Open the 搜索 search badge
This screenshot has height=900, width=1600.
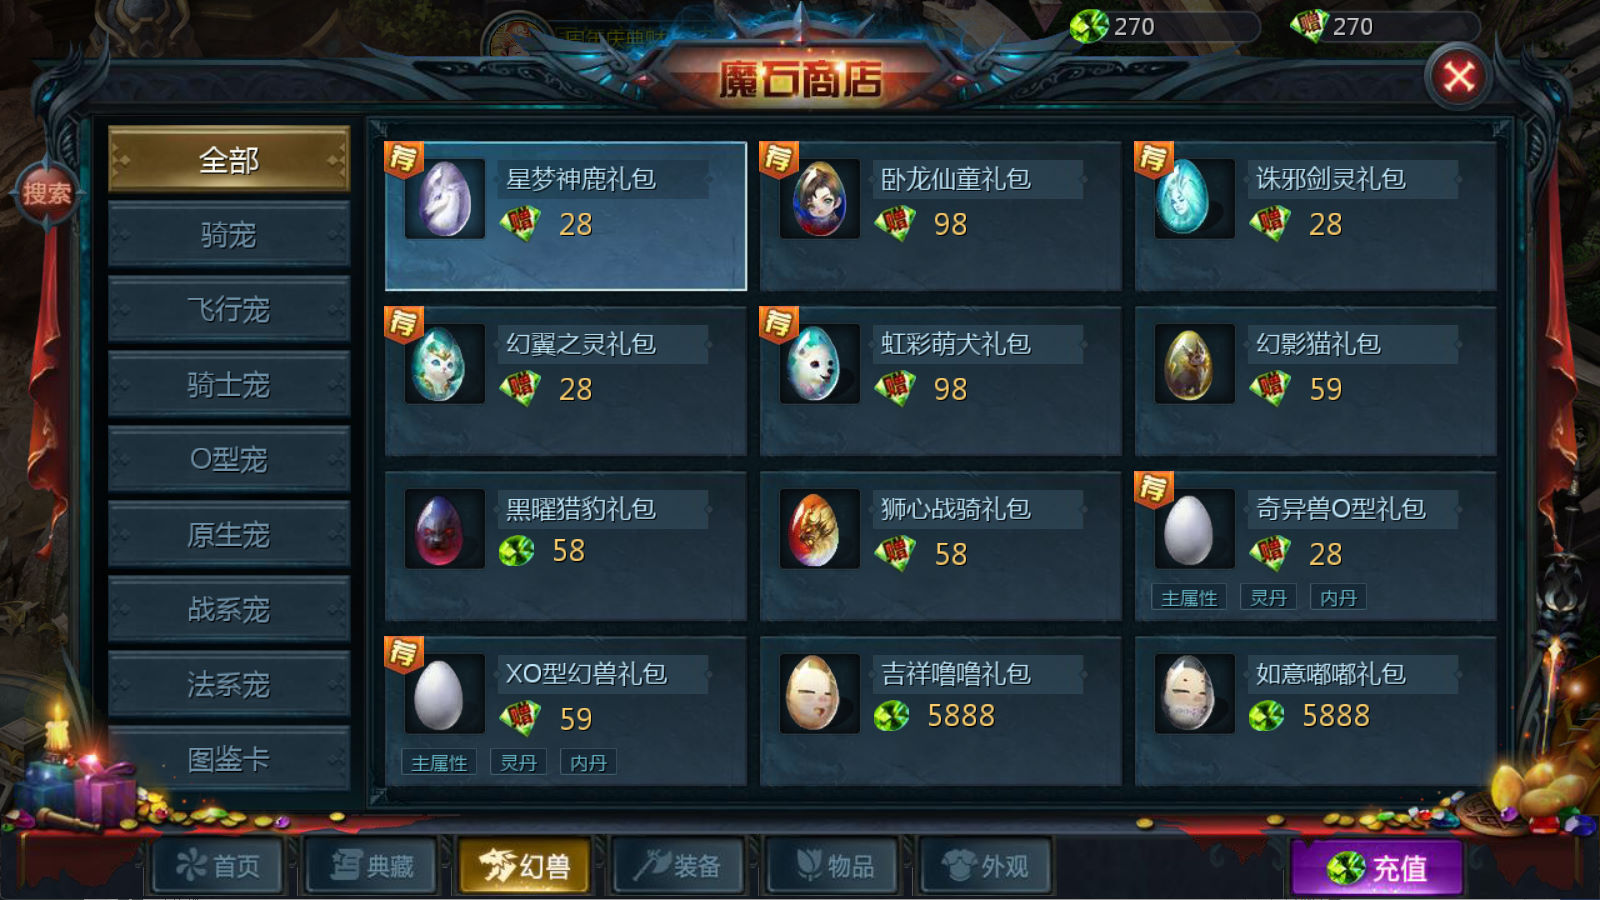pos(47,193)
